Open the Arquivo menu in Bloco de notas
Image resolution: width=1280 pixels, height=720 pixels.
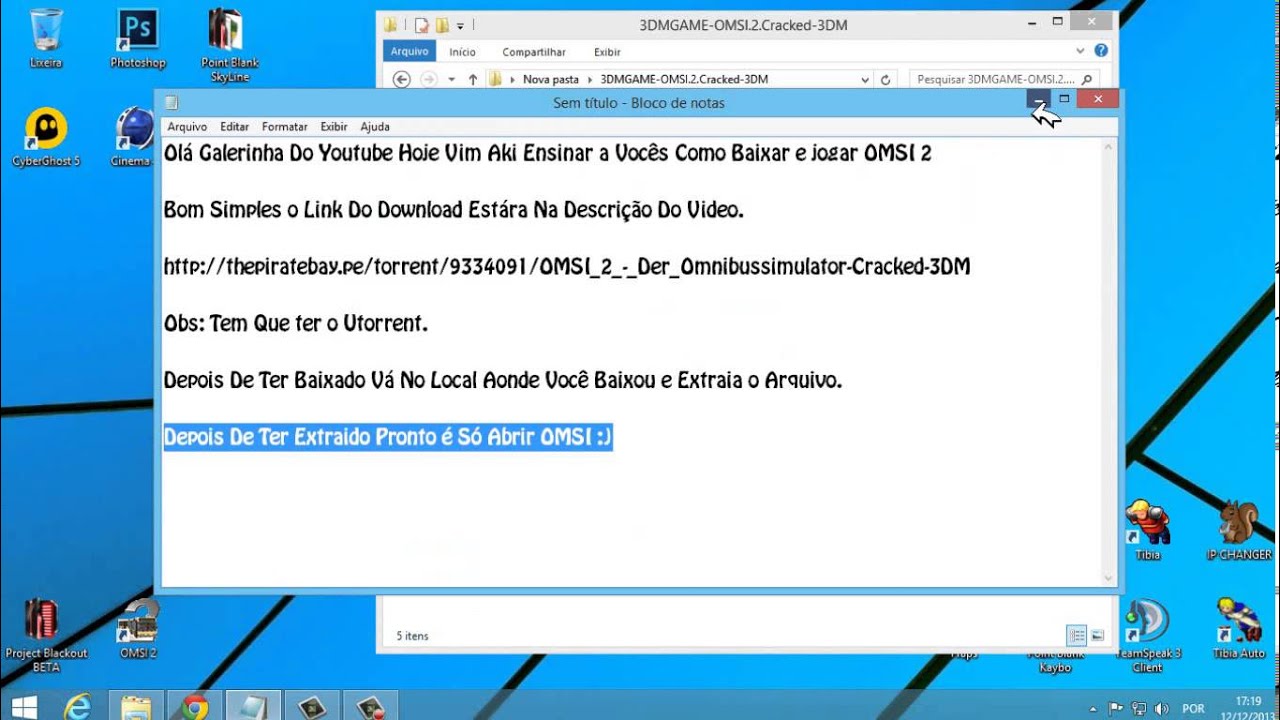[x=187, y=127]
